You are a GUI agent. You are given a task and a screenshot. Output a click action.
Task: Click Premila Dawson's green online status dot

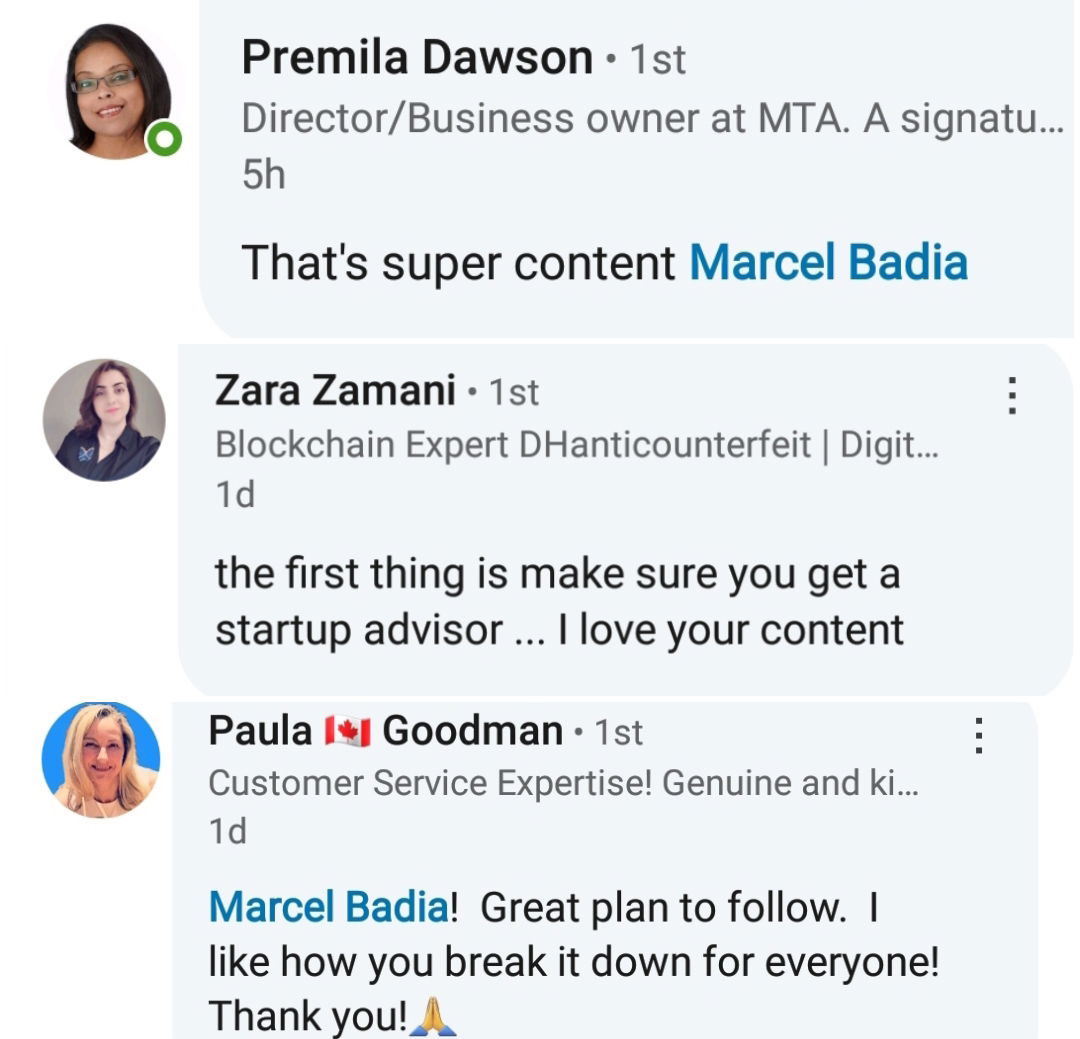click(x=166, y=142)
